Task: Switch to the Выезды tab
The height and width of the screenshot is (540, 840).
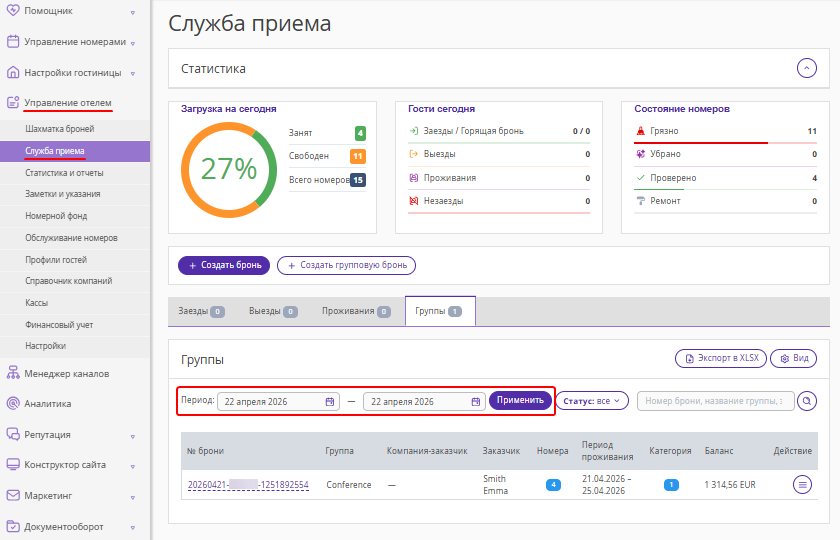Action: pos(273,311)
